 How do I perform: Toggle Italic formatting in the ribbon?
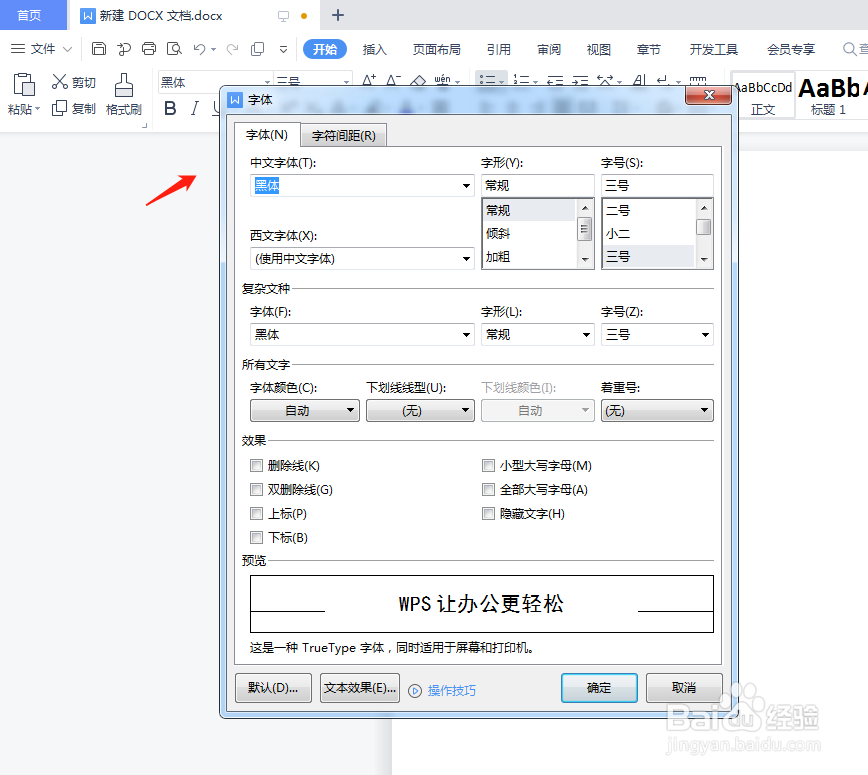point(194,108)
